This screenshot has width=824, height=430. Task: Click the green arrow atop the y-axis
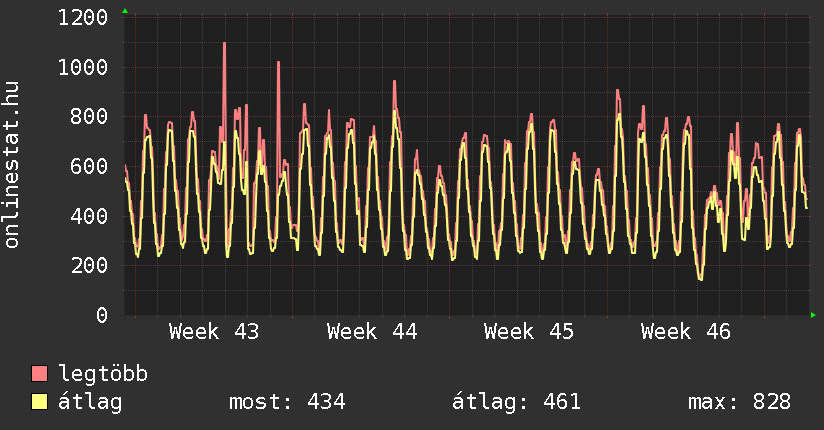point(125,11)
